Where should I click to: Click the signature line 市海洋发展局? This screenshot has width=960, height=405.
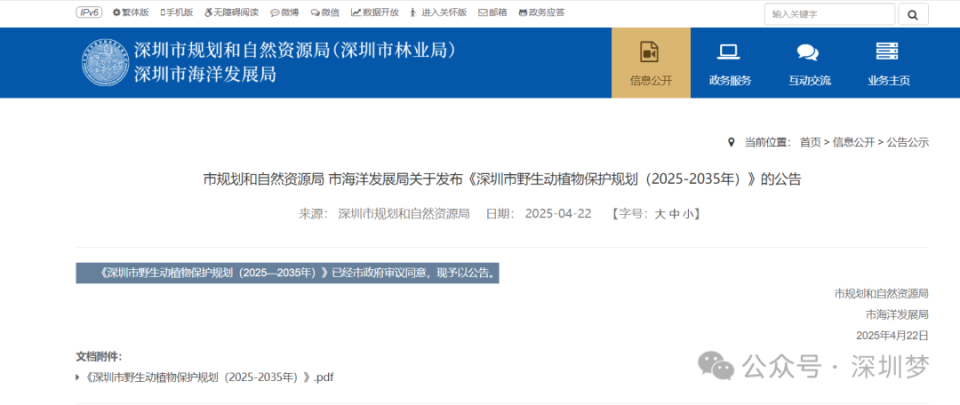897,314
